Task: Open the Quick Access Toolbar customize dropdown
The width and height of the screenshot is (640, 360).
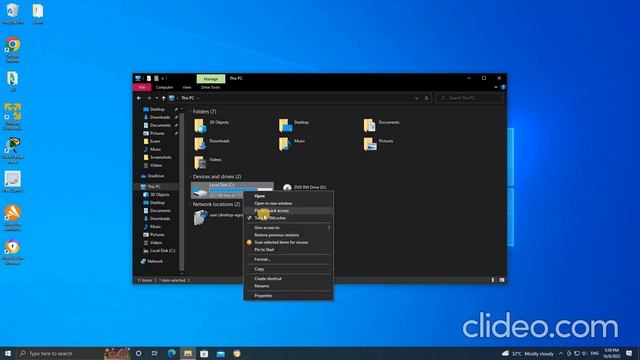Action: click(x=163, y=78)
